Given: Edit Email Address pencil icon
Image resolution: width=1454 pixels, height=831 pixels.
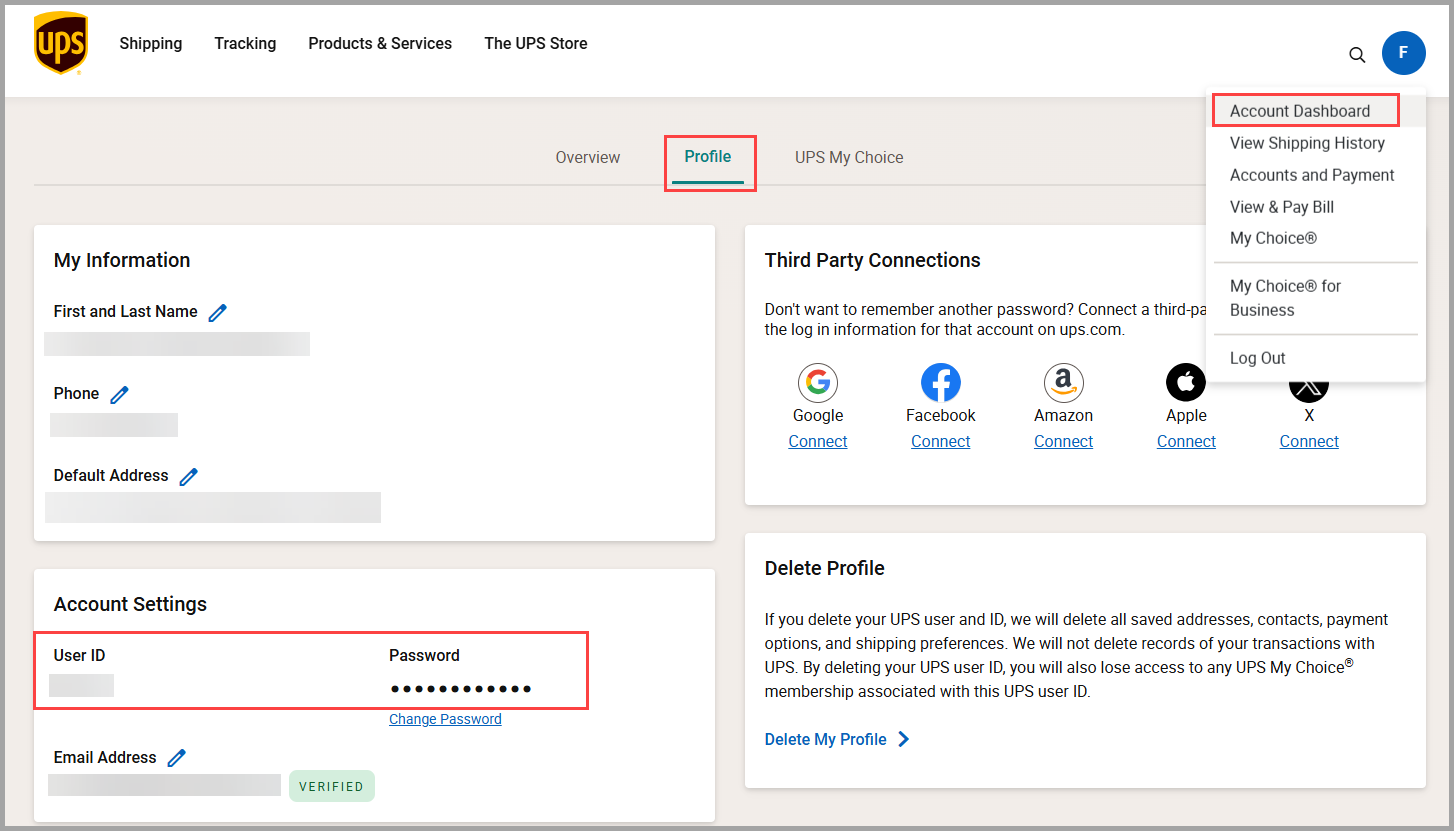Looking at the screenshot, I should pyautogui.click(x=177, y=758).
